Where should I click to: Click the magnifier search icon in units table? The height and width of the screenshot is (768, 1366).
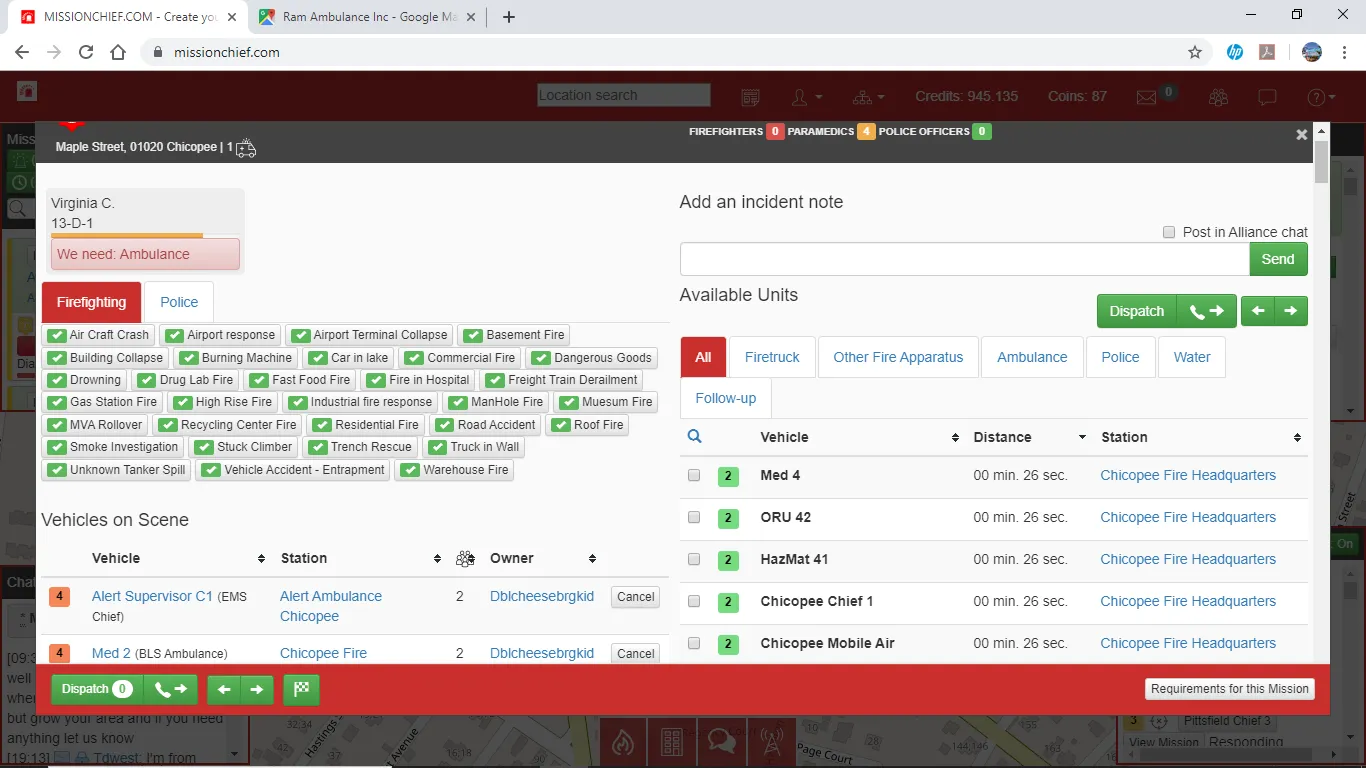[695, 436]
